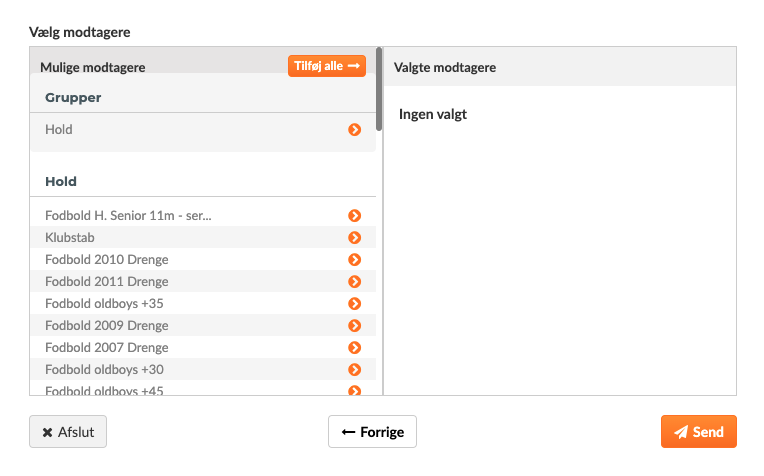Image resolution: width=764 pixels, height=476 pixels.
Task: Add Fodbold 2007 Drenge via arrow icon
Action: click(x=354, y=347)
